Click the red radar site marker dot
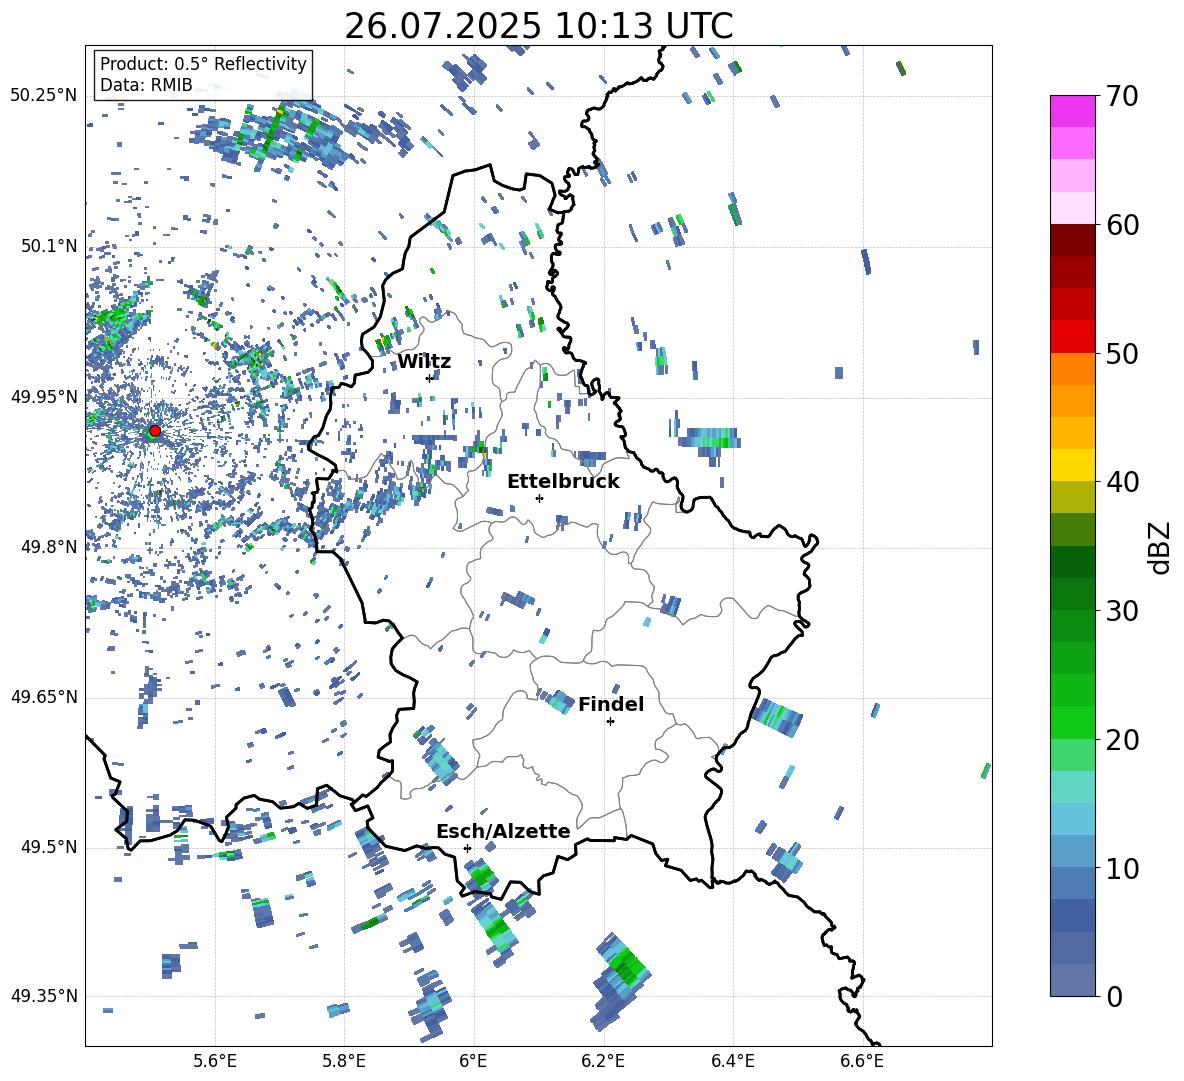Screen dimensions: 1184x1081 click(x=155, y=430)
